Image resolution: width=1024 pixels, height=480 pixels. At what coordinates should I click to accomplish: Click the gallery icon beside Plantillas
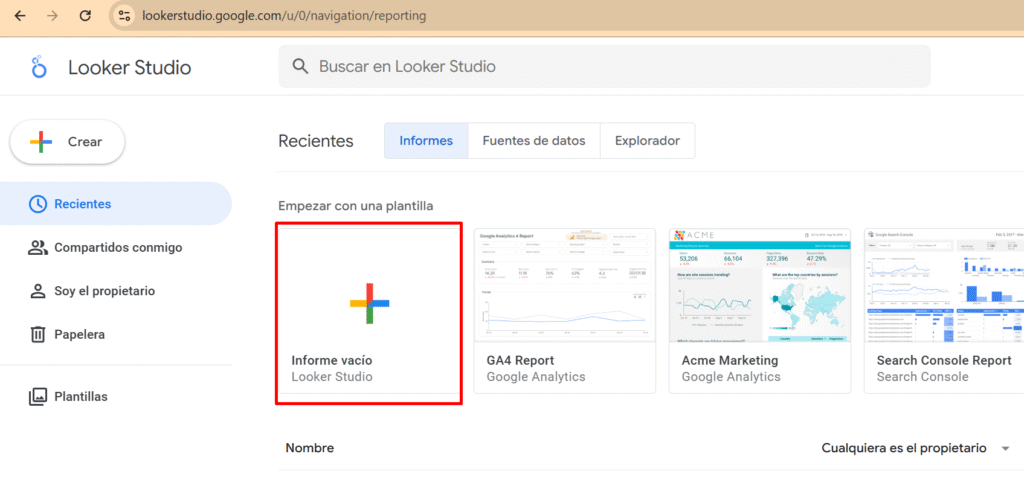(38, 396)
